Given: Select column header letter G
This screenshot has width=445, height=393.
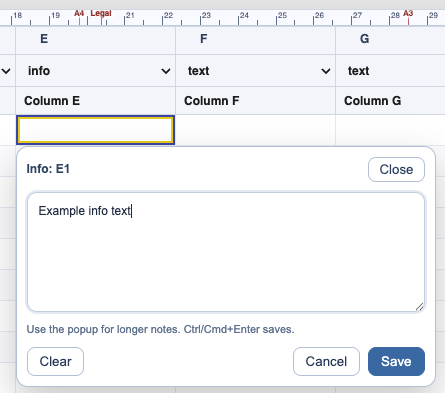Looking at the screenshot, I should point(364,39).
